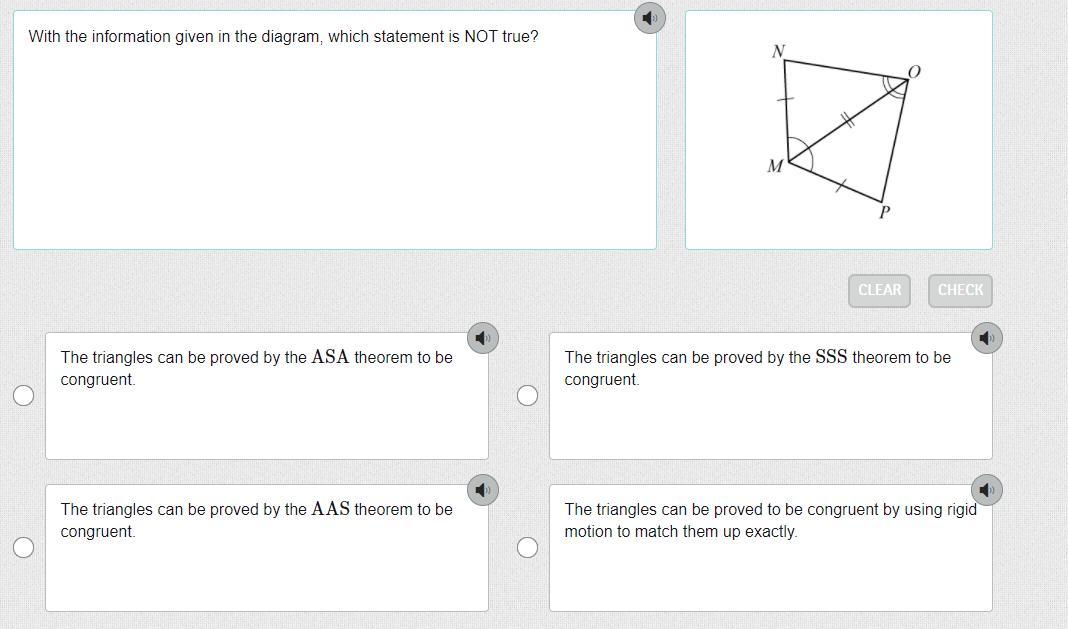1068x629 pixels.
Task: Click the rigid motion answer card text
Action: tap(770, 520)
